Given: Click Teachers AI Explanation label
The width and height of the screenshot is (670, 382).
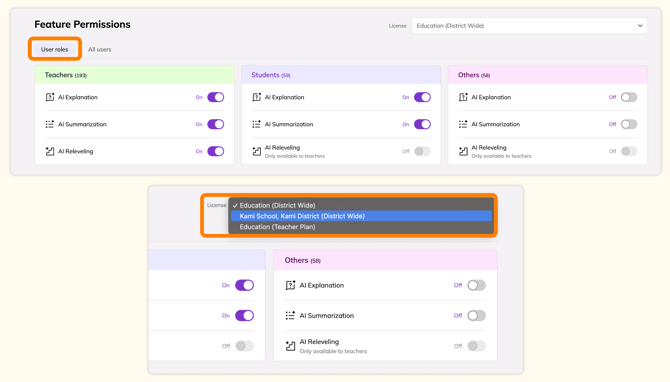Looking at the screenshot, I should coord(78,97).
